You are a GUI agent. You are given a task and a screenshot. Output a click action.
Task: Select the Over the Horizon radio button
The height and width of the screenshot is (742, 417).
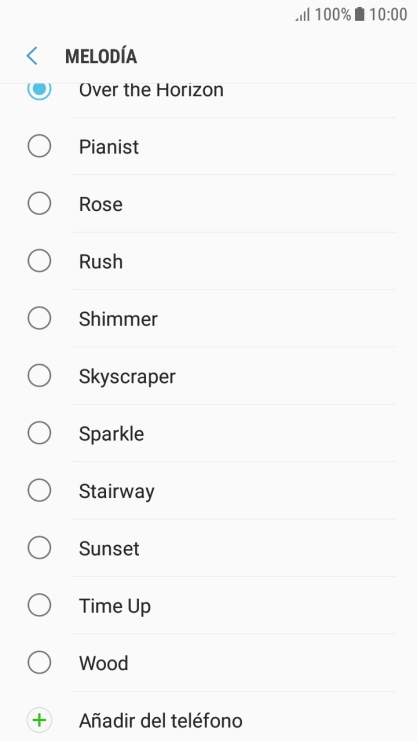pyautogui.click(x=39, y=89)
